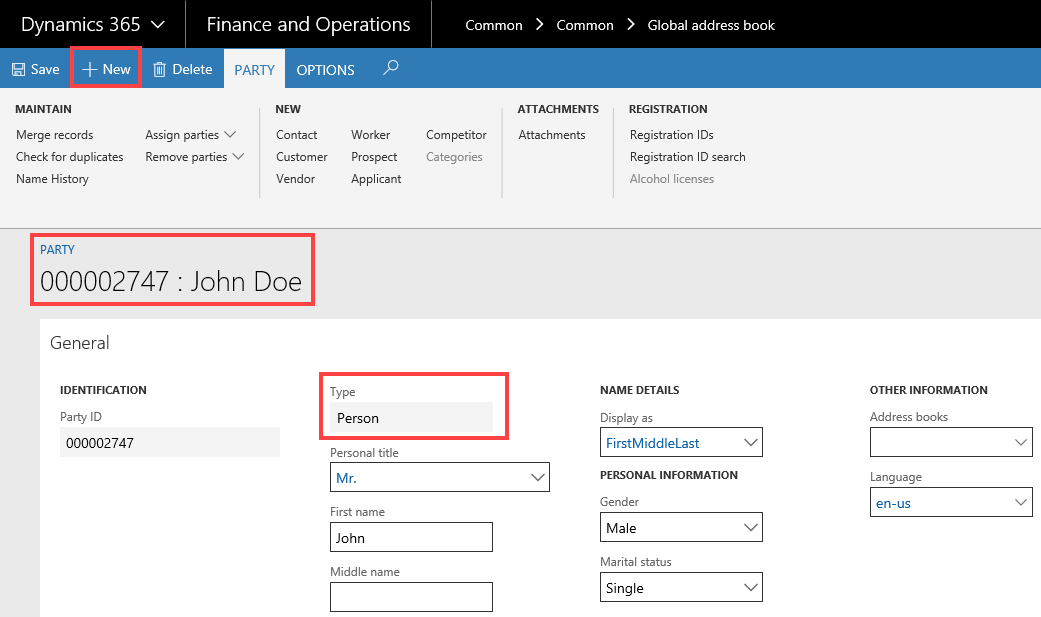The height and width of the screenshot is (617, 1041).
Task: Click the Middle name input field
Action: pyautogui.click(x=411, y=597)
